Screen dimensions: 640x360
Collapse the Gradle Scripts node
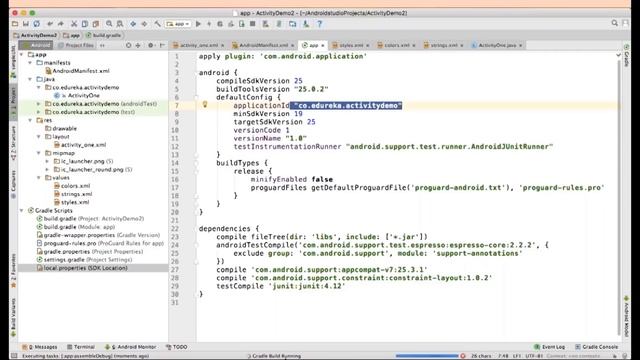point(22,211)
